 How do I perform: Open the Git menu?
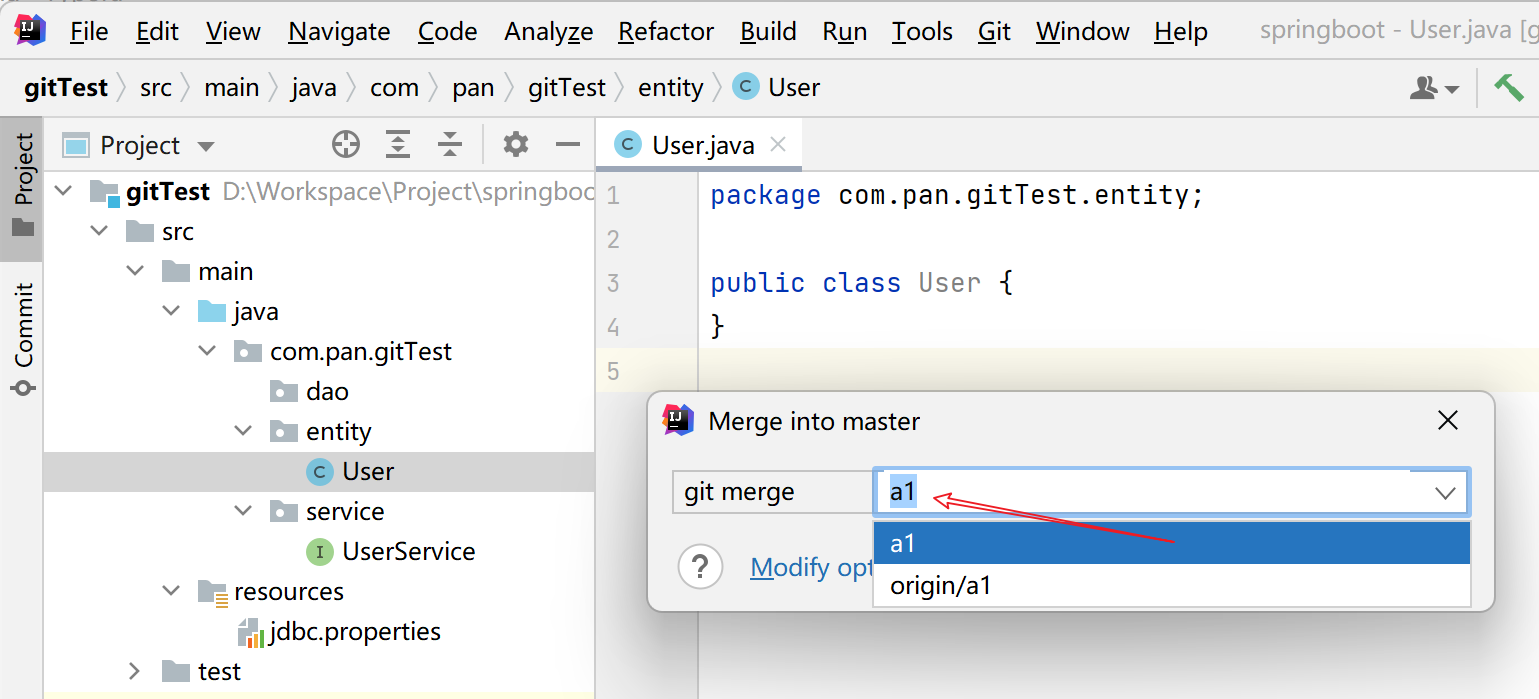(x=994, y=32)
